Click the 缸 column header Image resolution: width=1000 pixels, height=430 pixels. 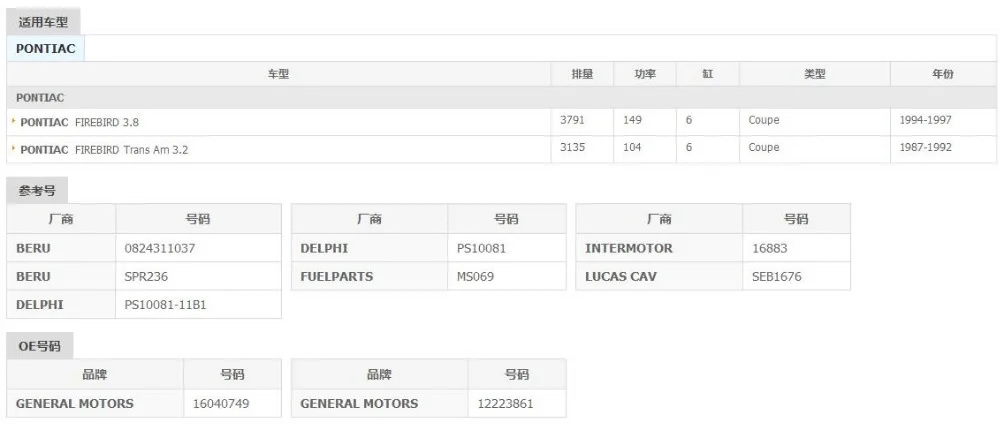click(x=708, y=74)
